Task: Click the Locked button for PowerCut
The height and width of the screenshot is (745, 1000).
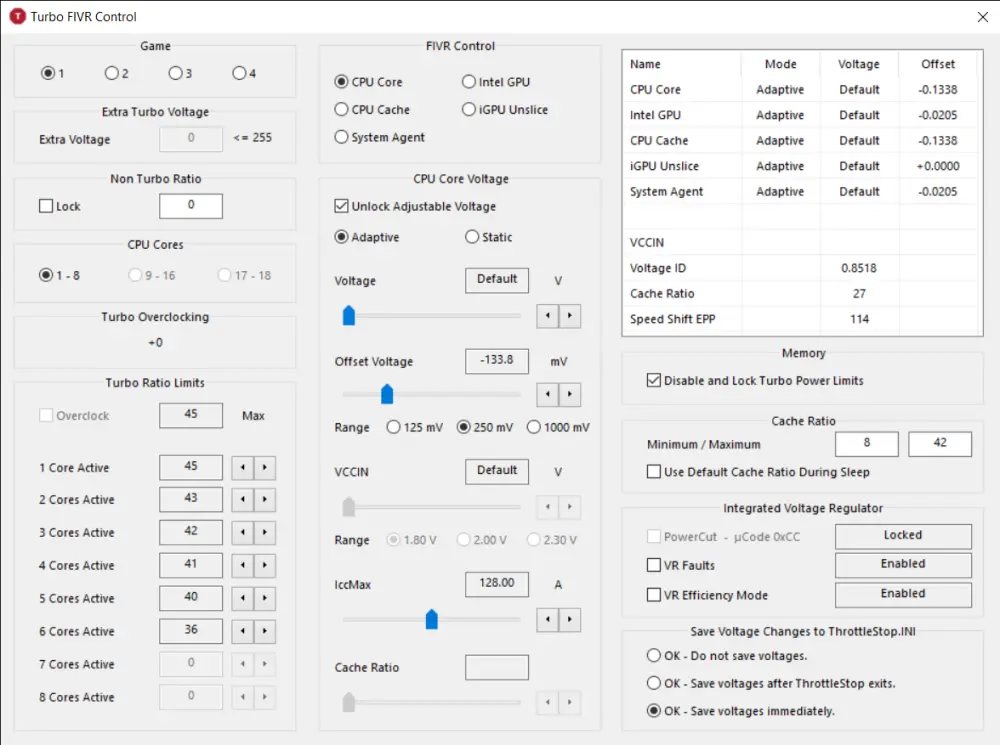Action: coord(903,536)
